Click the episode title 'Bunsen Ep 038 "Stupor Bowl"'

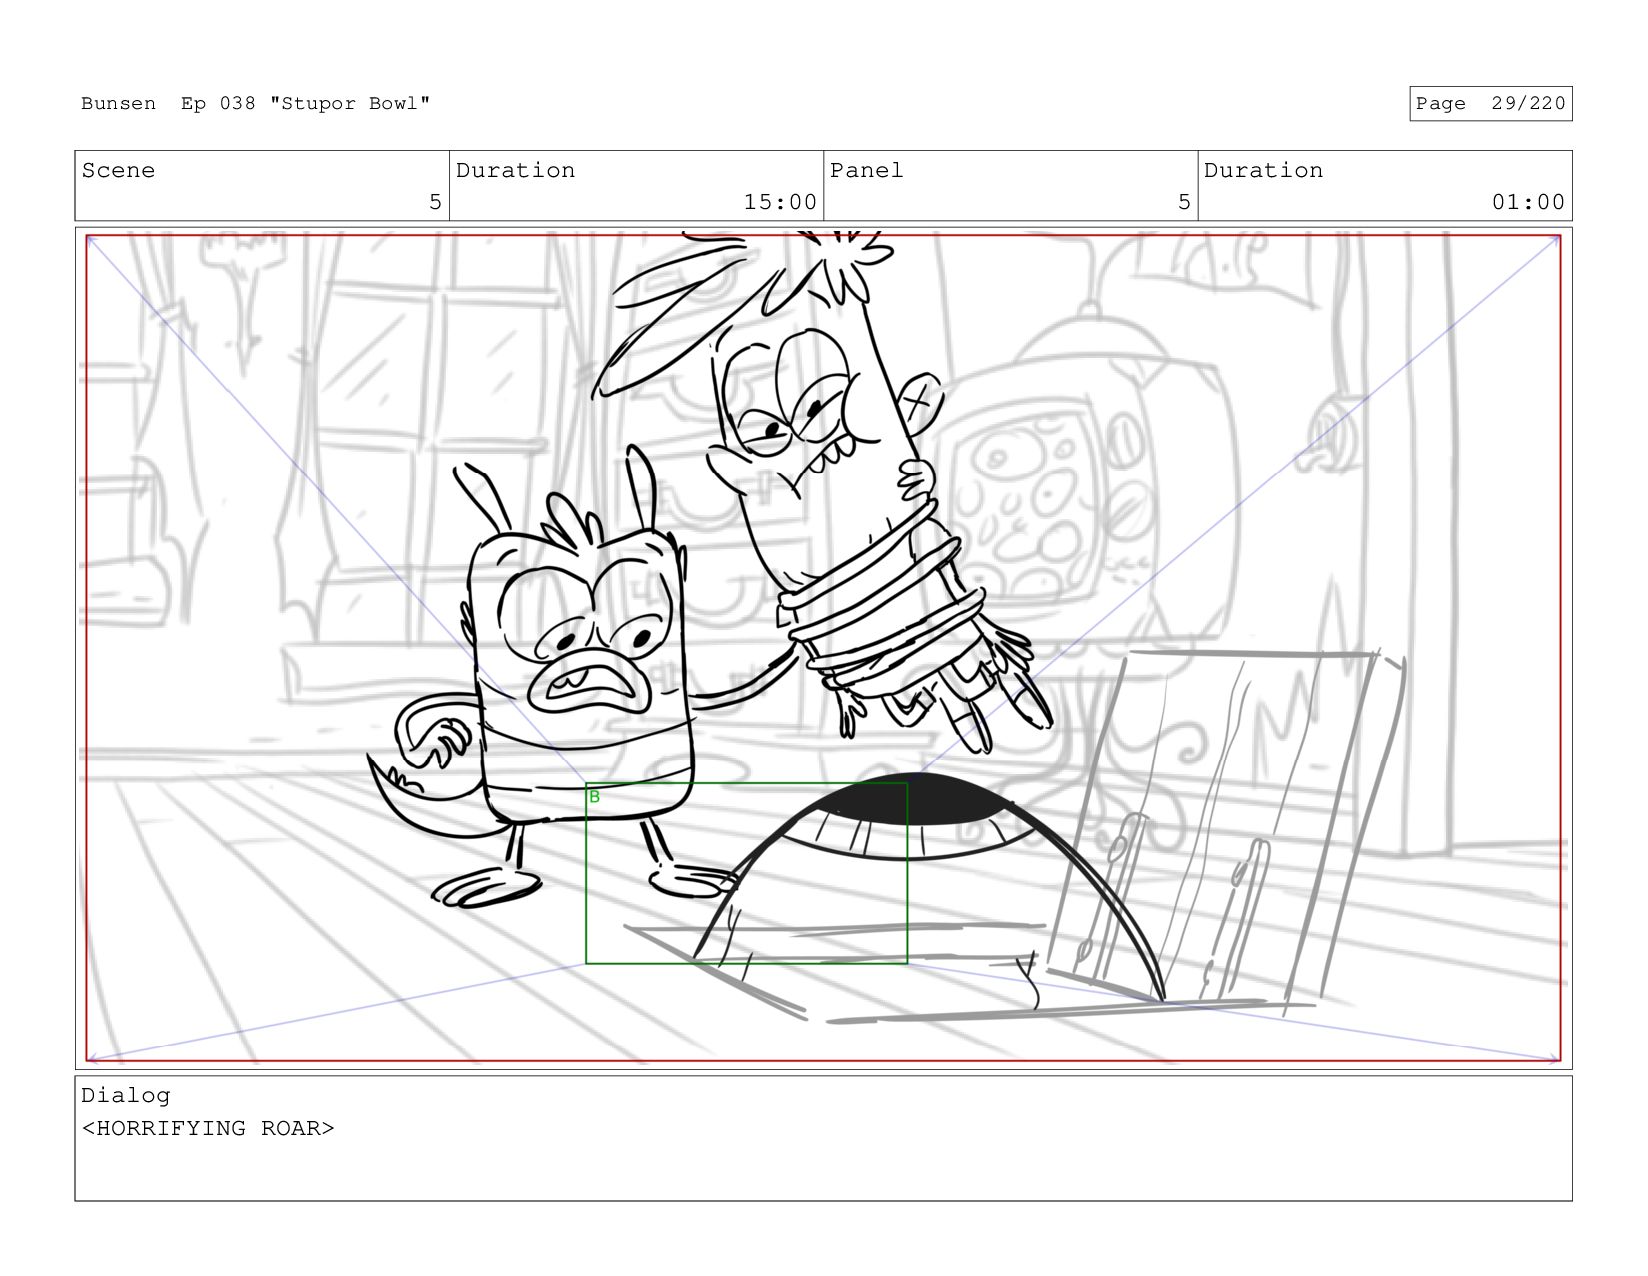(256, 104)
